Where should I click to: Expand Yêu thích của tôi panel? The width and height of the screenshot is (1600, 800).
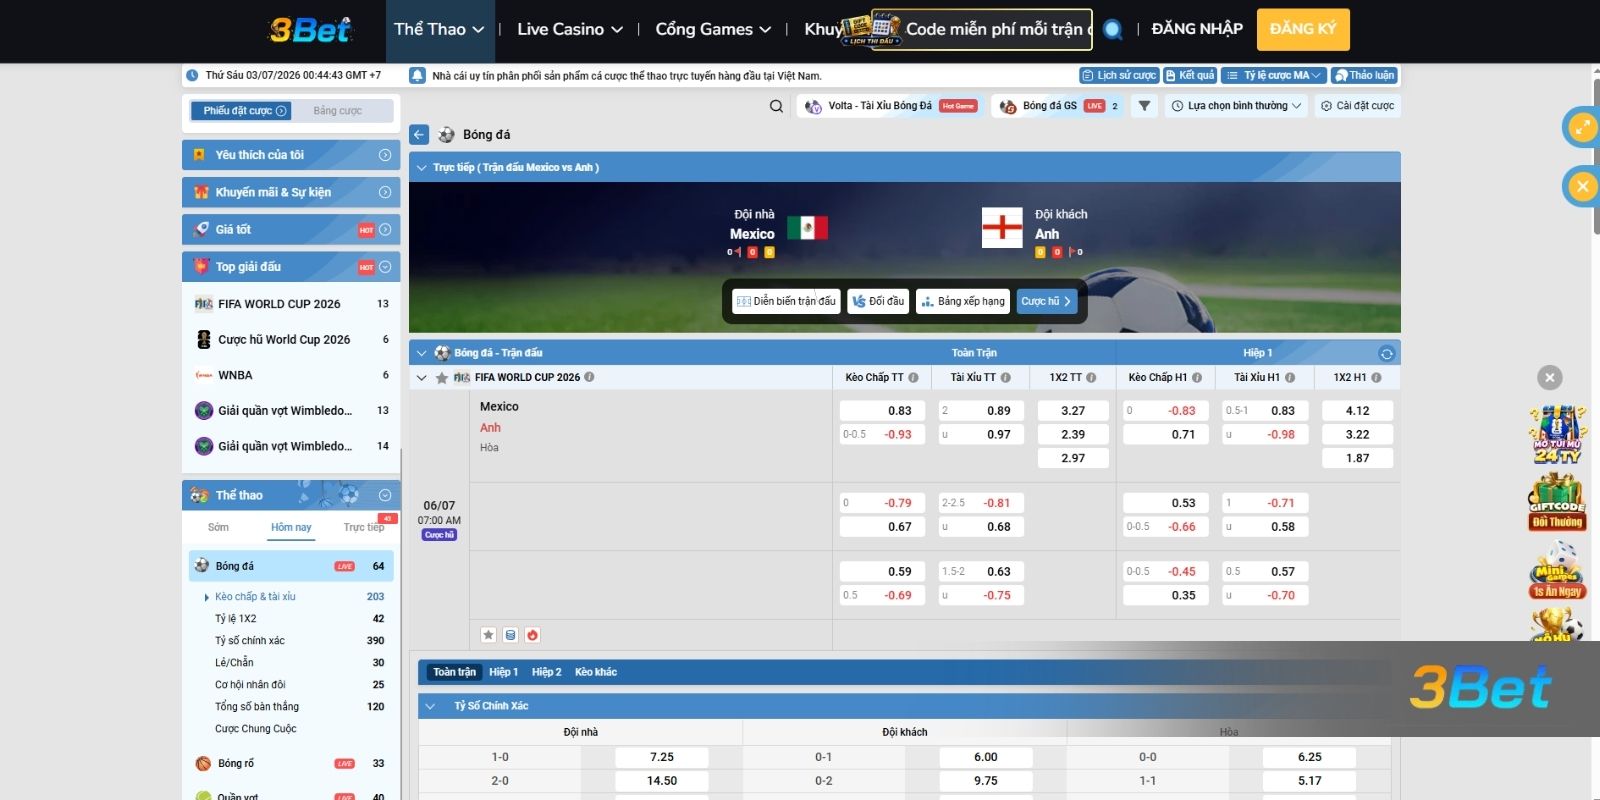[x=291, y=155]
